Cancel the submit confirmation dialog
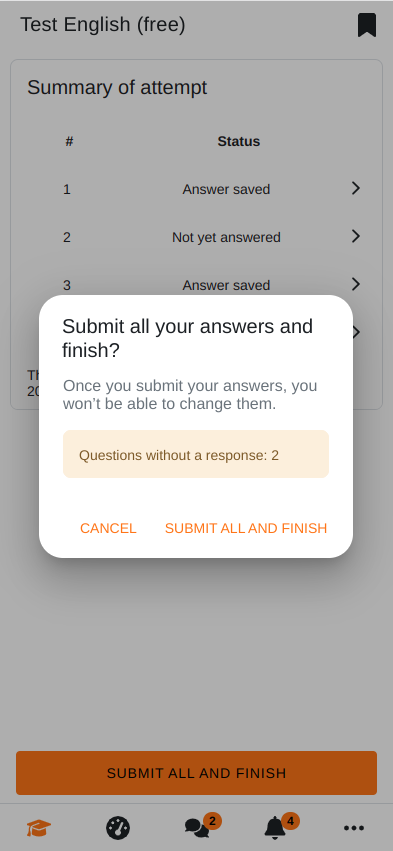393x851 pixels. click(108, 528)
